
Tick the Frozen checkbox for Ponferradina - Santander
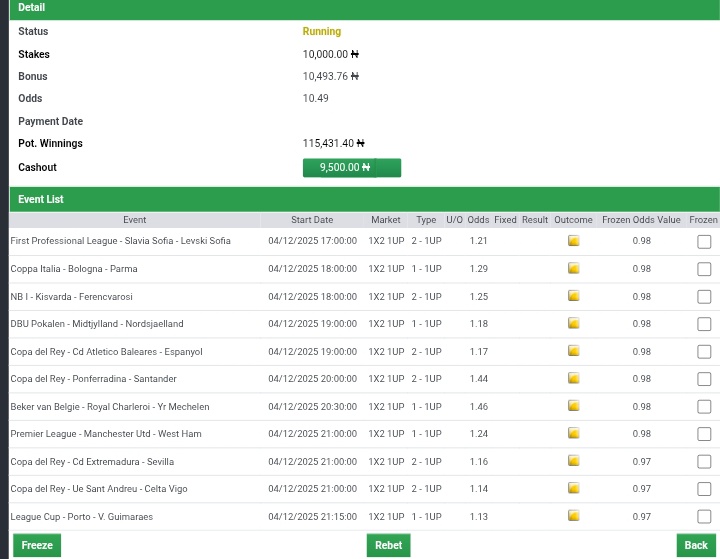point(704,379)
